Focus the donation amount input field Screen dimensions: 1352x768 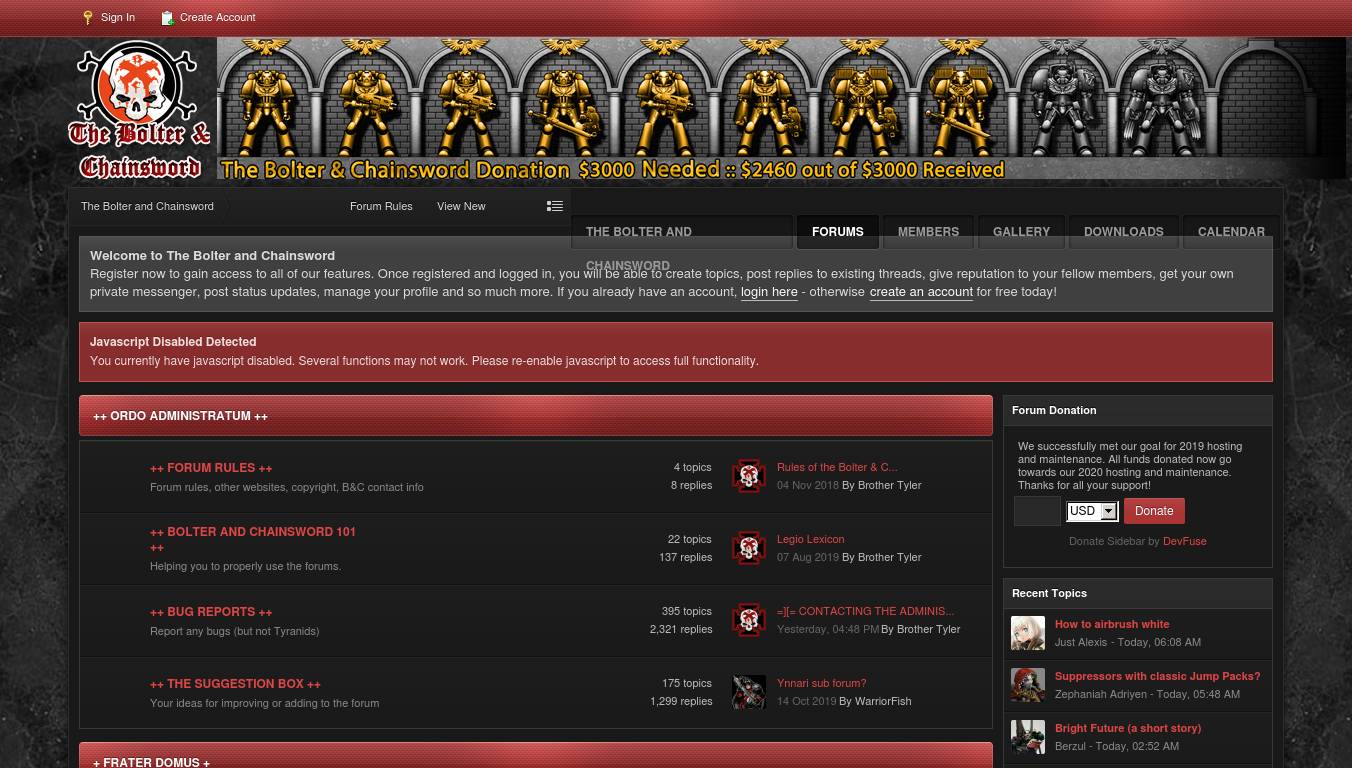tap(1037, 511)
